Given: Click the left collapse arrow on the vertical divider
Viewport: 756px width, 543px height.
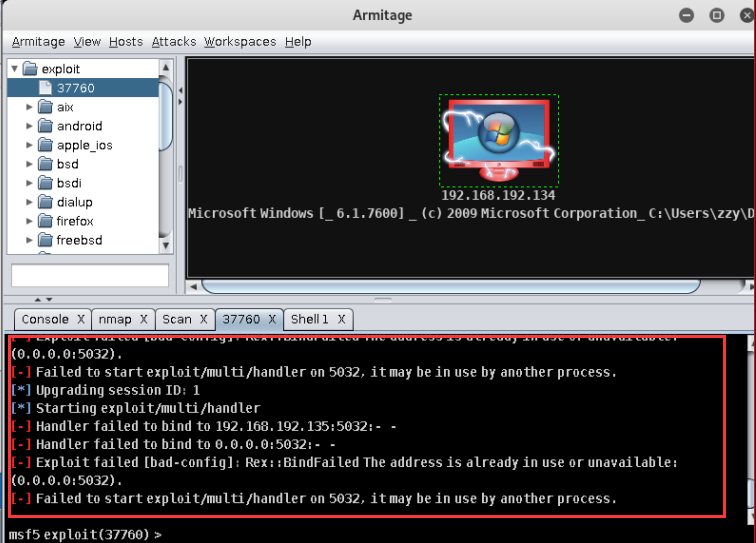Looking at the screenshot, I should click(180, 90).
